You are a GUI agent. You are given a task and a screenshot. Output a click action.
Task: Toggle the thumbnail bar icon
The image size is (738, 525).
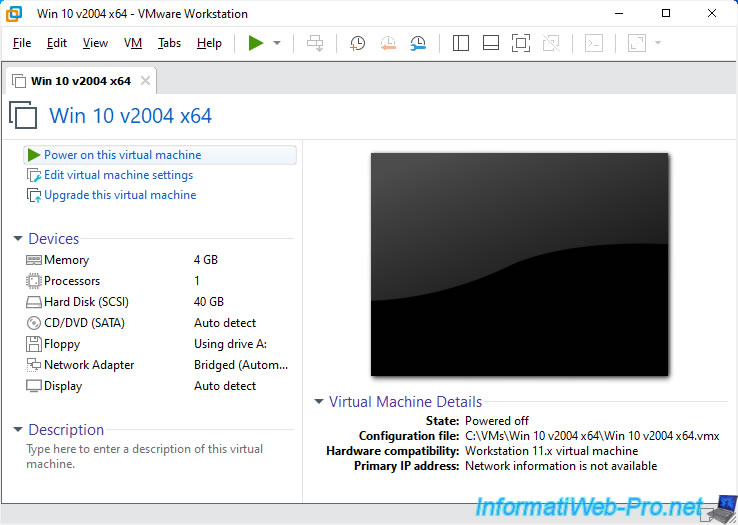coord(491,43)
